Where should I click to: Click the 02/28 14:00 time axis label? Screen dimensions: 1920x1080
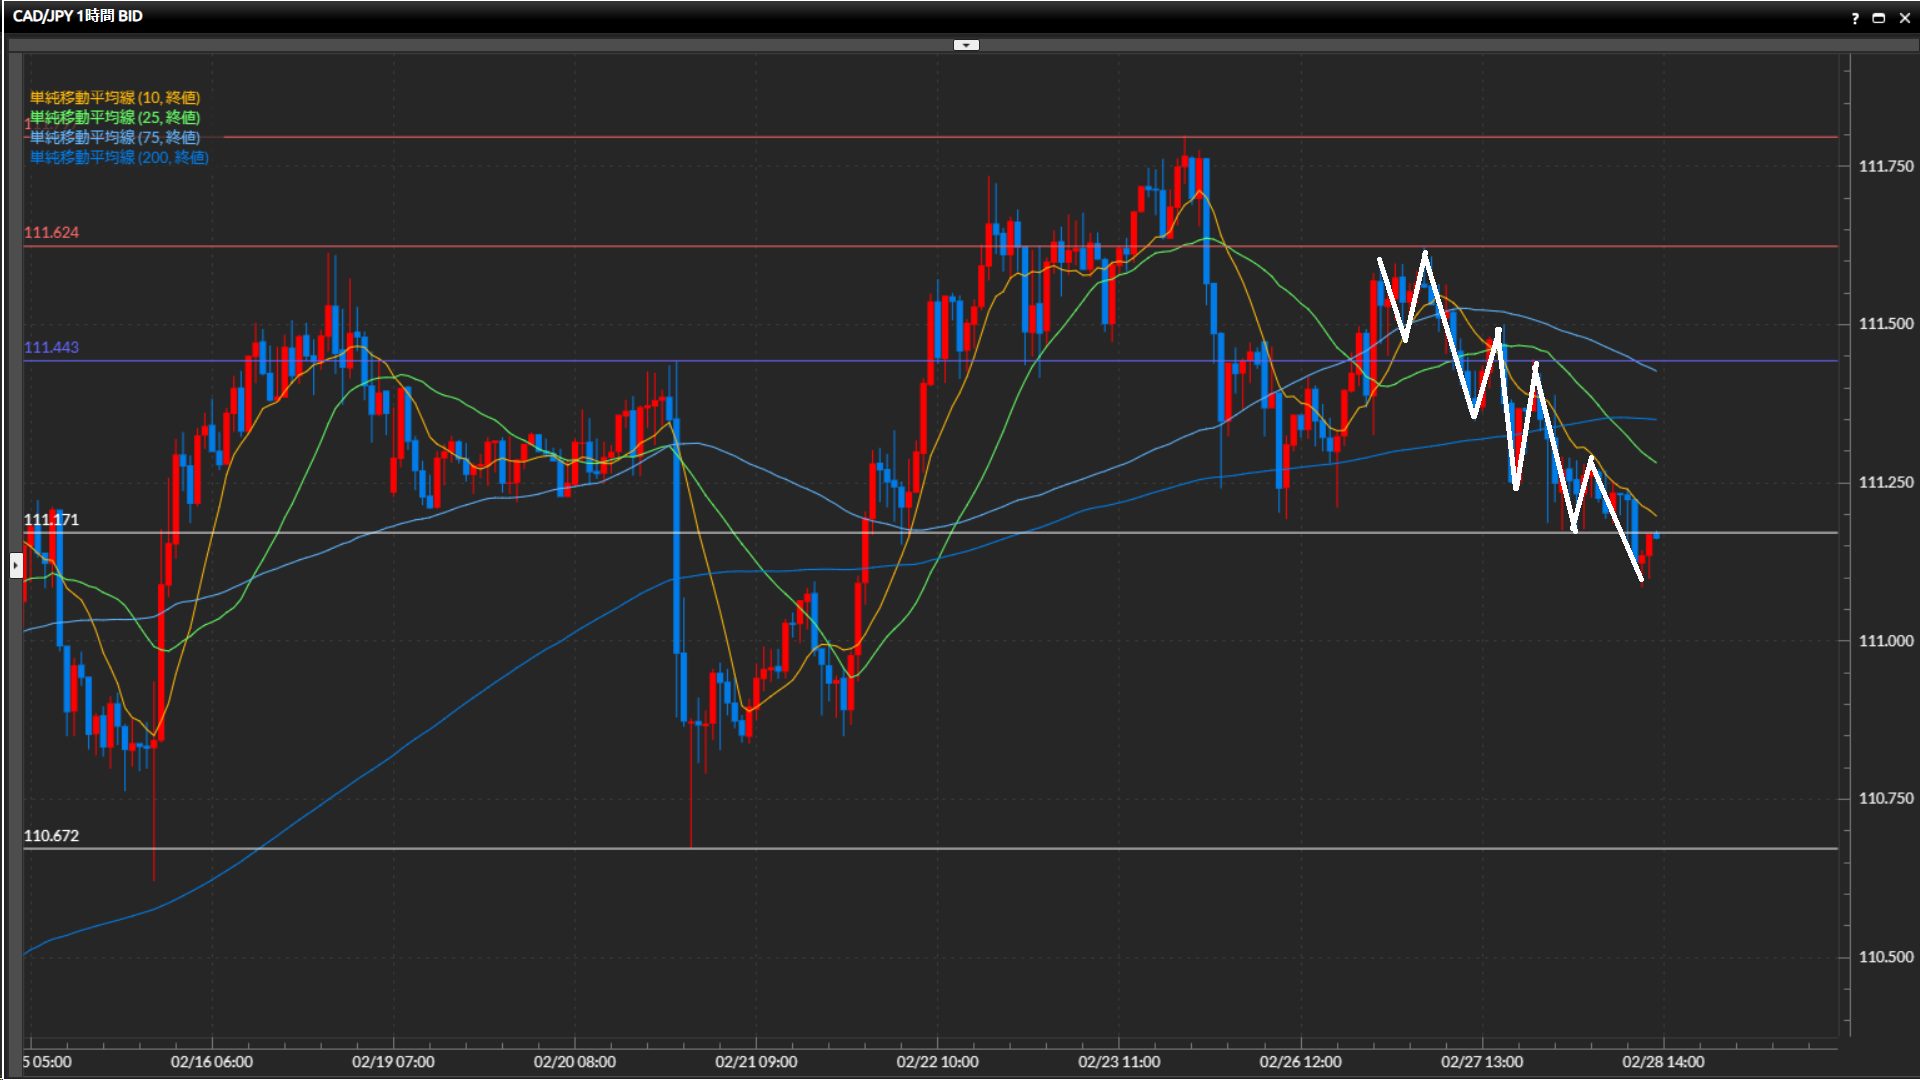coord(1663,1061)
